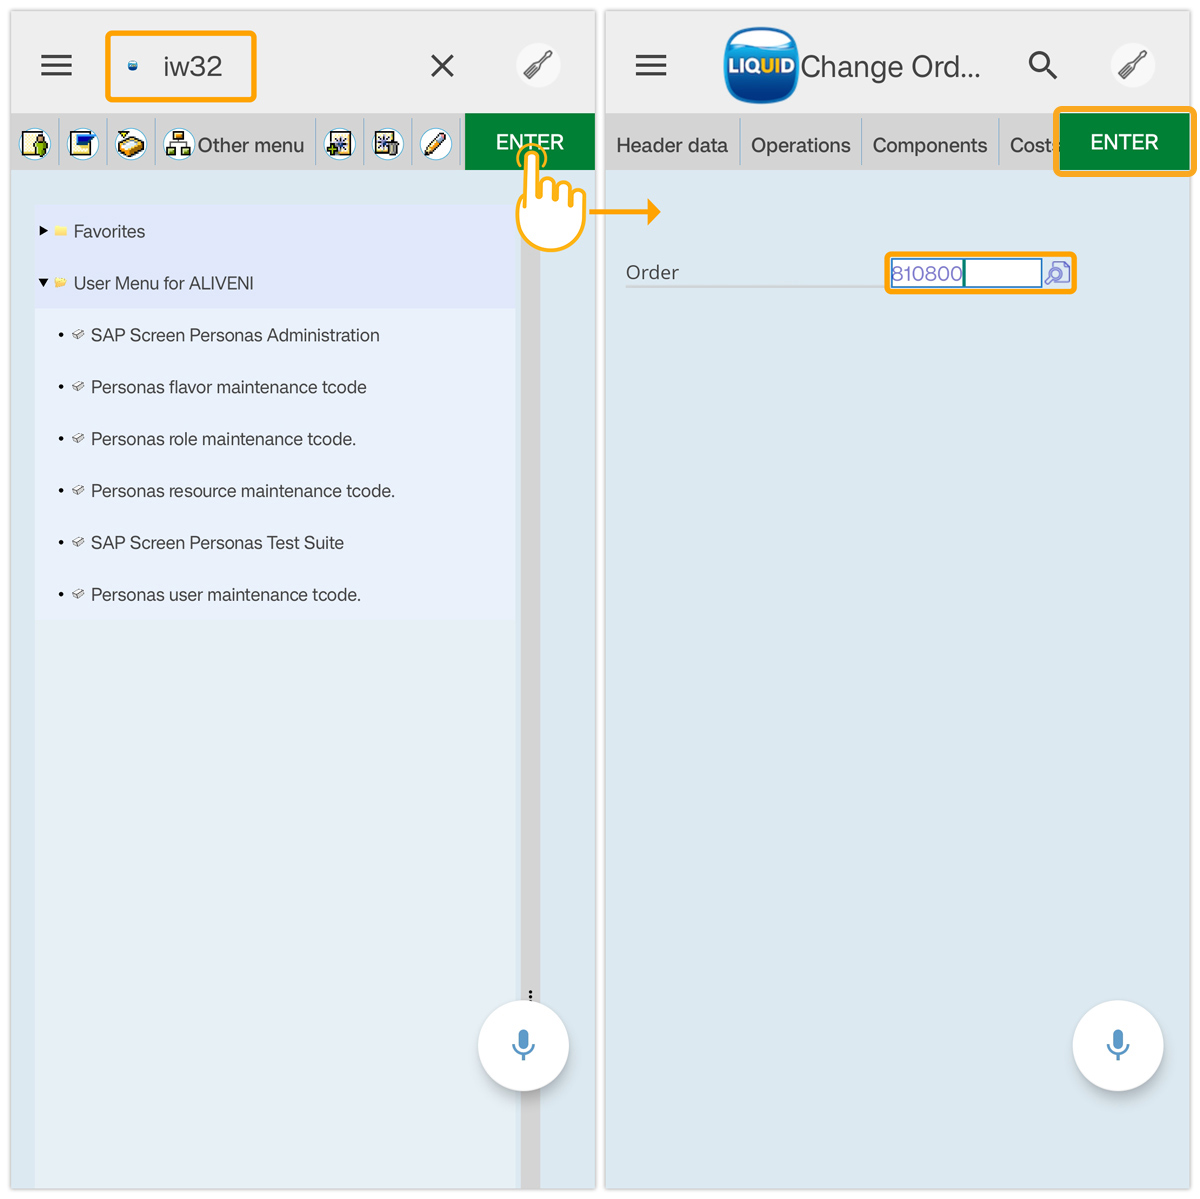Click the vertical scrollbar on menu tree
Viewport: 1200px width, 1199px height.
(x=530, y=680)
